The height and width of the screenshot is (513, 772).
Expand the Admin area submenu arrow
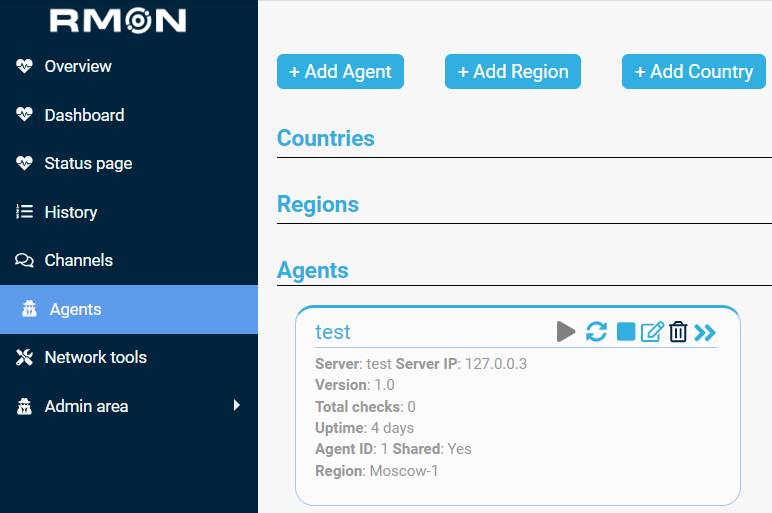tap(237, 406)
